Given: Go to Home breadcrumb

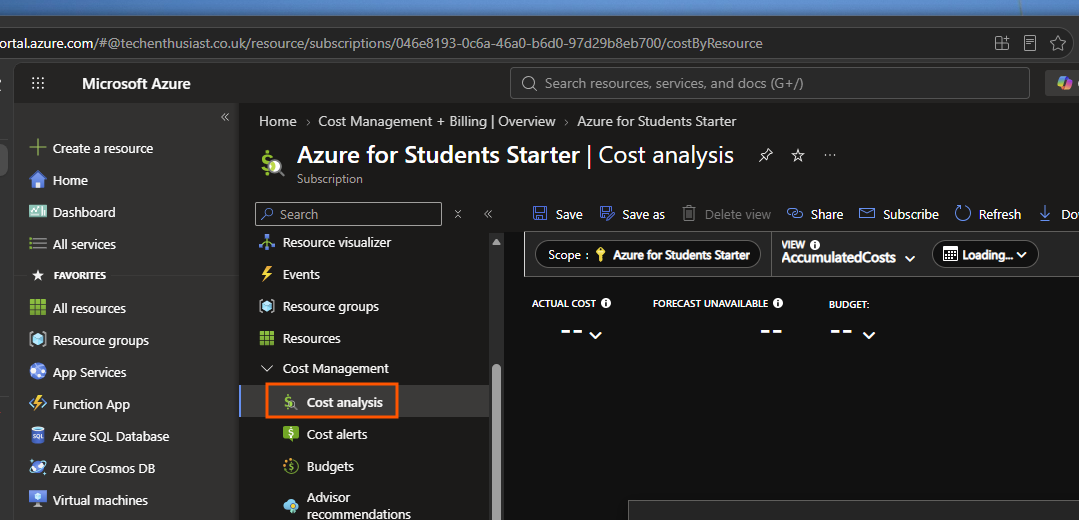Looking at the screenshot, I should (x=277, y=121).
